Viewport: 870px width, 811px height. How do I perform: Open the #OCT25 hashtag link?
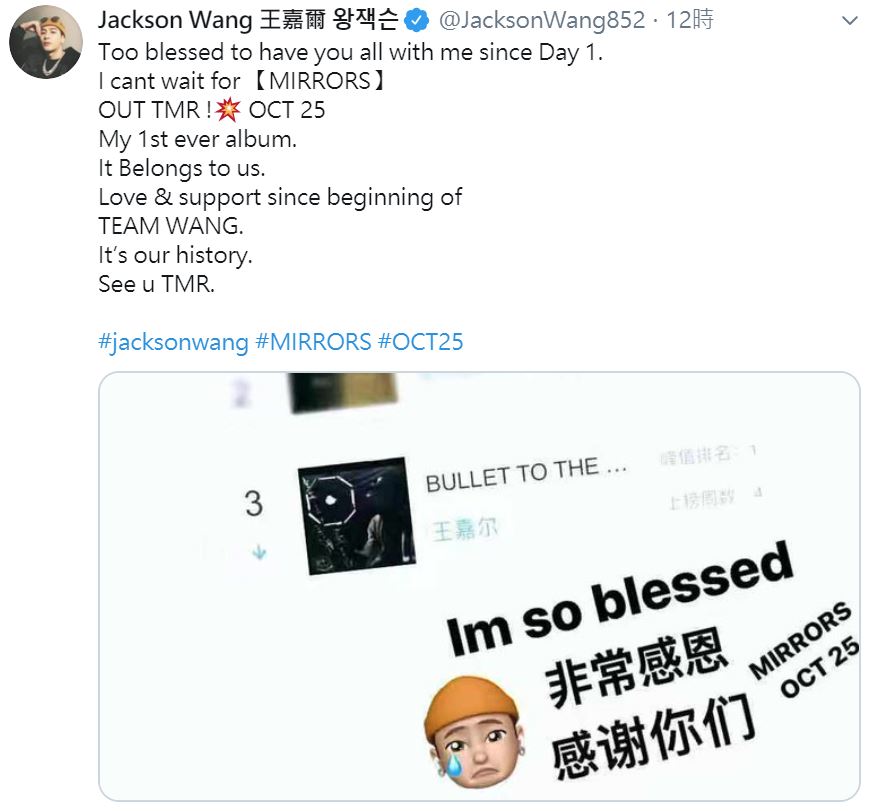coord(421,342)
